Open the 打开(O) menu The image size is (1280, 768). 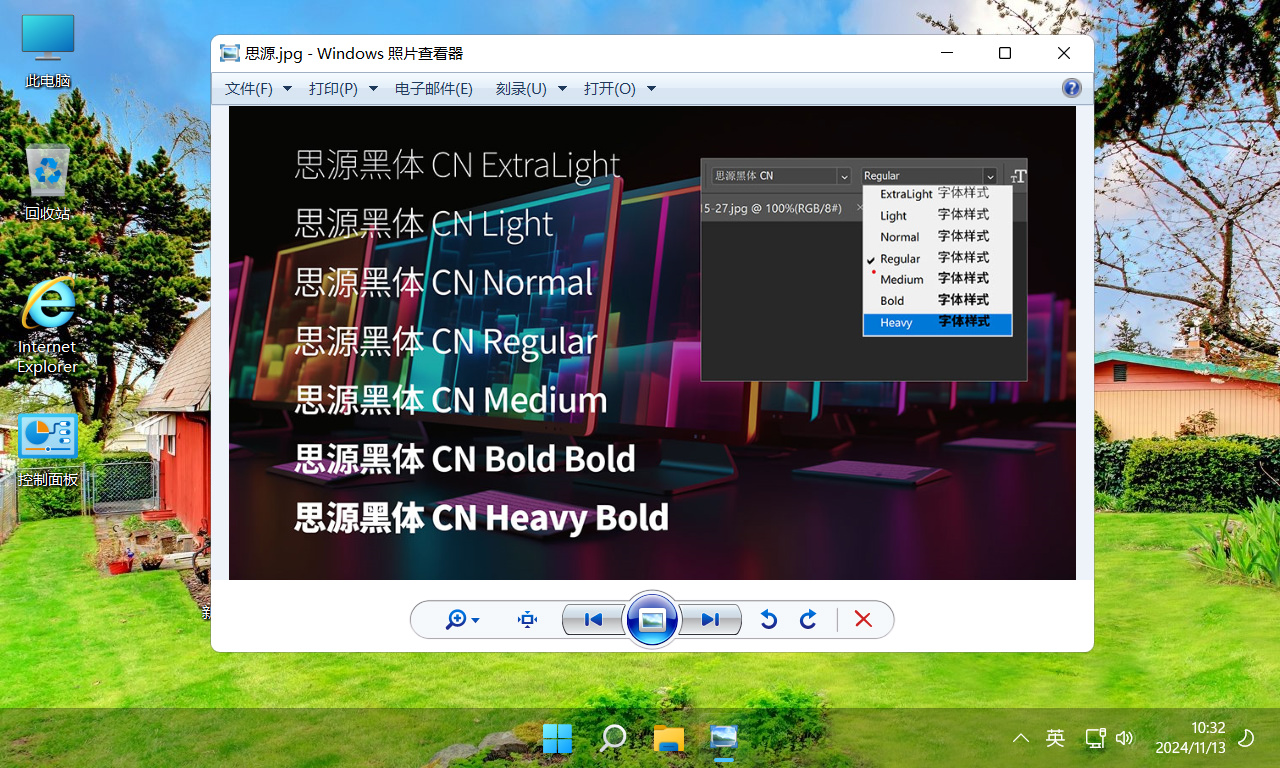pos(610,89)
